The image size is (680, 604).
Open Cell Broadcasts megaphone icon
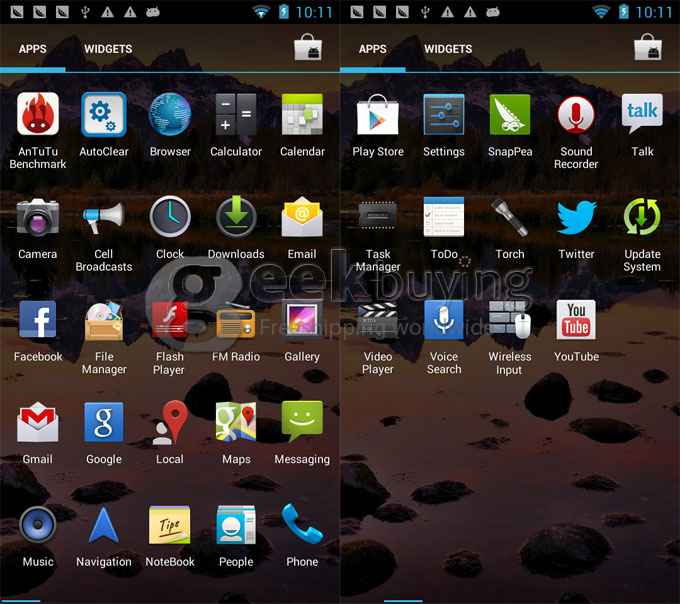tap(104, 218)
